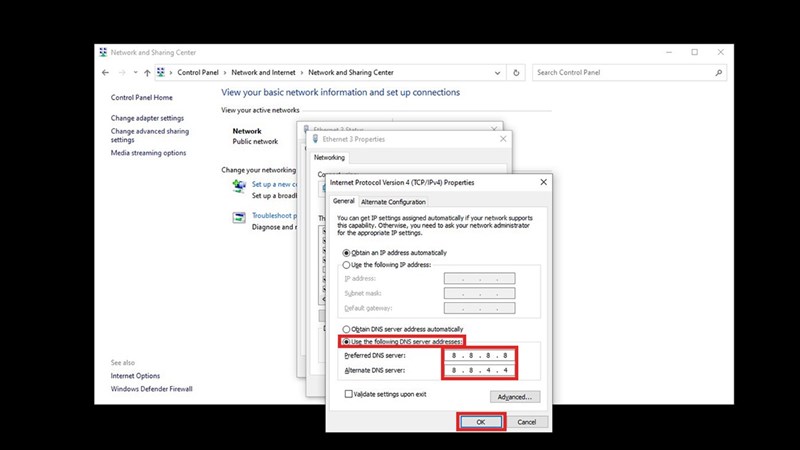Expand the address bar history dropdown
800x450 pixels.
(x=497, y=72)
